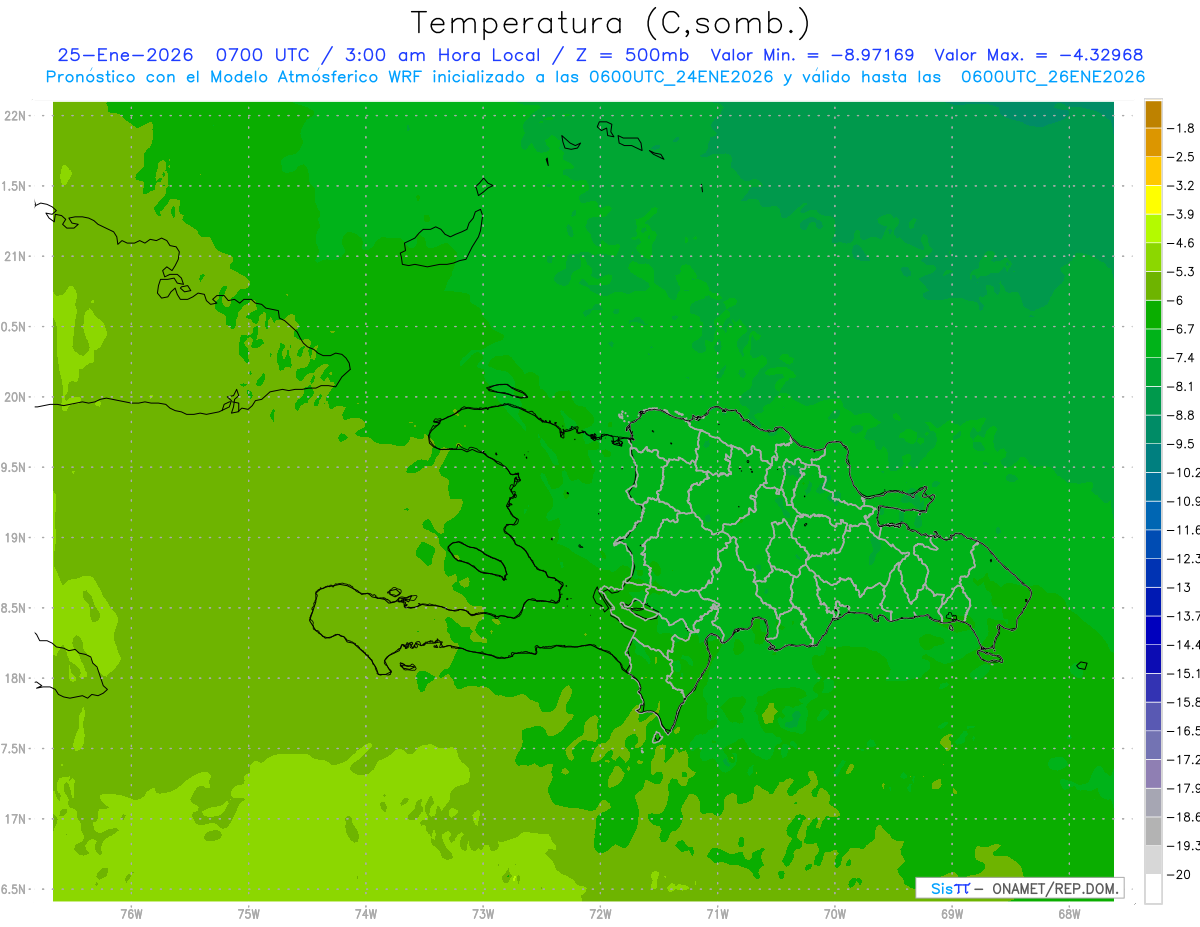Image resolution: width=1200 pixels, height=927 pixels.
Task: Click the '70W' longitude label
Action: pyautogui.click(x=835, y=914)
